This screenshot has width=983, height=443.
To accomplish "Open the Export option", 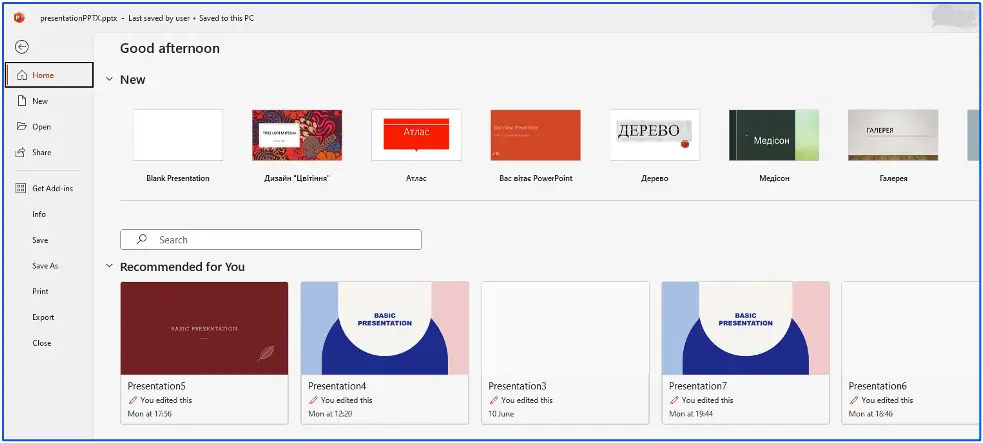I will pos(43,317).
